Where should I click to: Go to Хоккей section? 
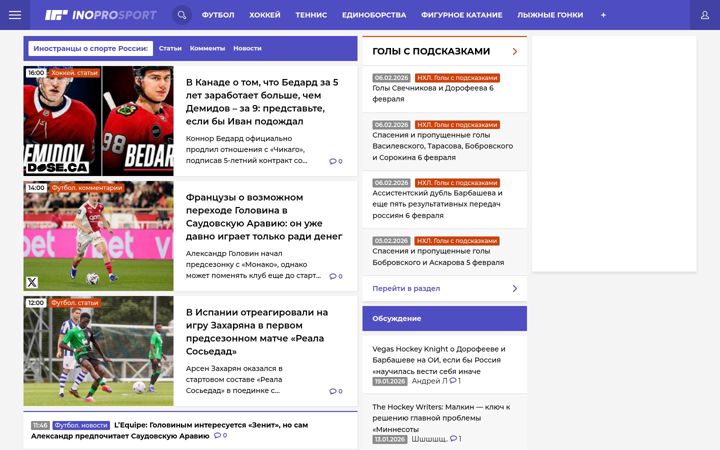point(265,15)
